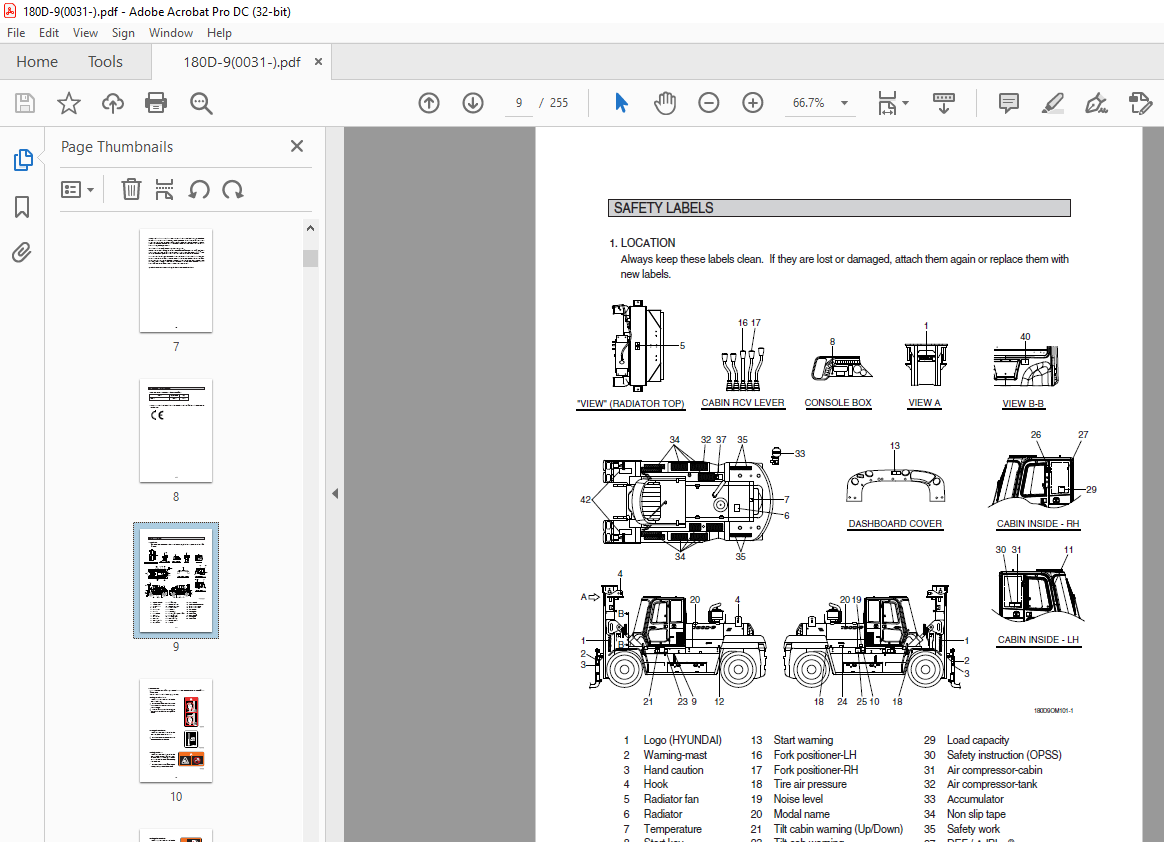Click the DASHBOARD COVER diagram label
Image resolution: width=1164 pixels, height=842 pixels.
coord(895,524)
